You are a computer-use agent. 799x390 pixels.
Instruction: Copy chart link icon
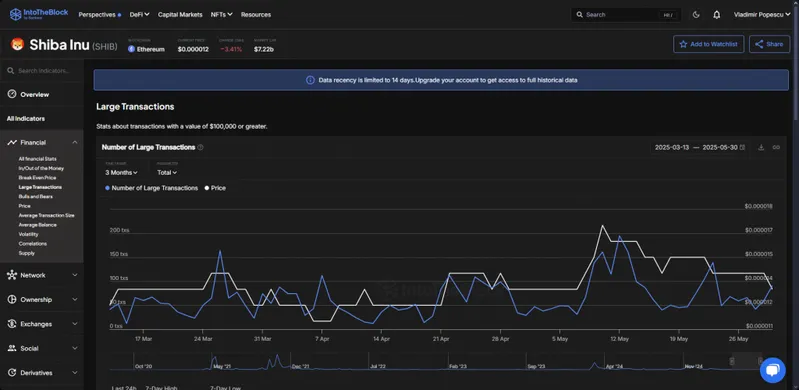coord(776,147)
